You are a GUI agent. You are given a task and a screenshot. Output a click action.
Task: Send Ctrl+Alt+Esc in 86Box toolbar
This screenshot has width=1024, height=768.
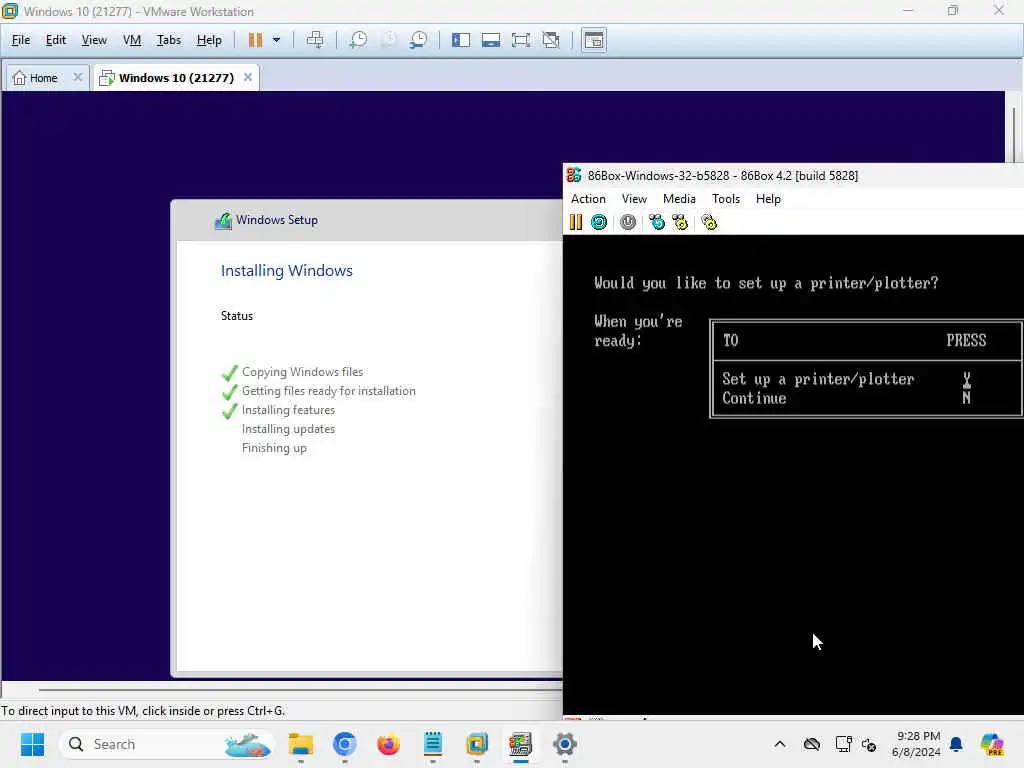[x=680, y=222]
